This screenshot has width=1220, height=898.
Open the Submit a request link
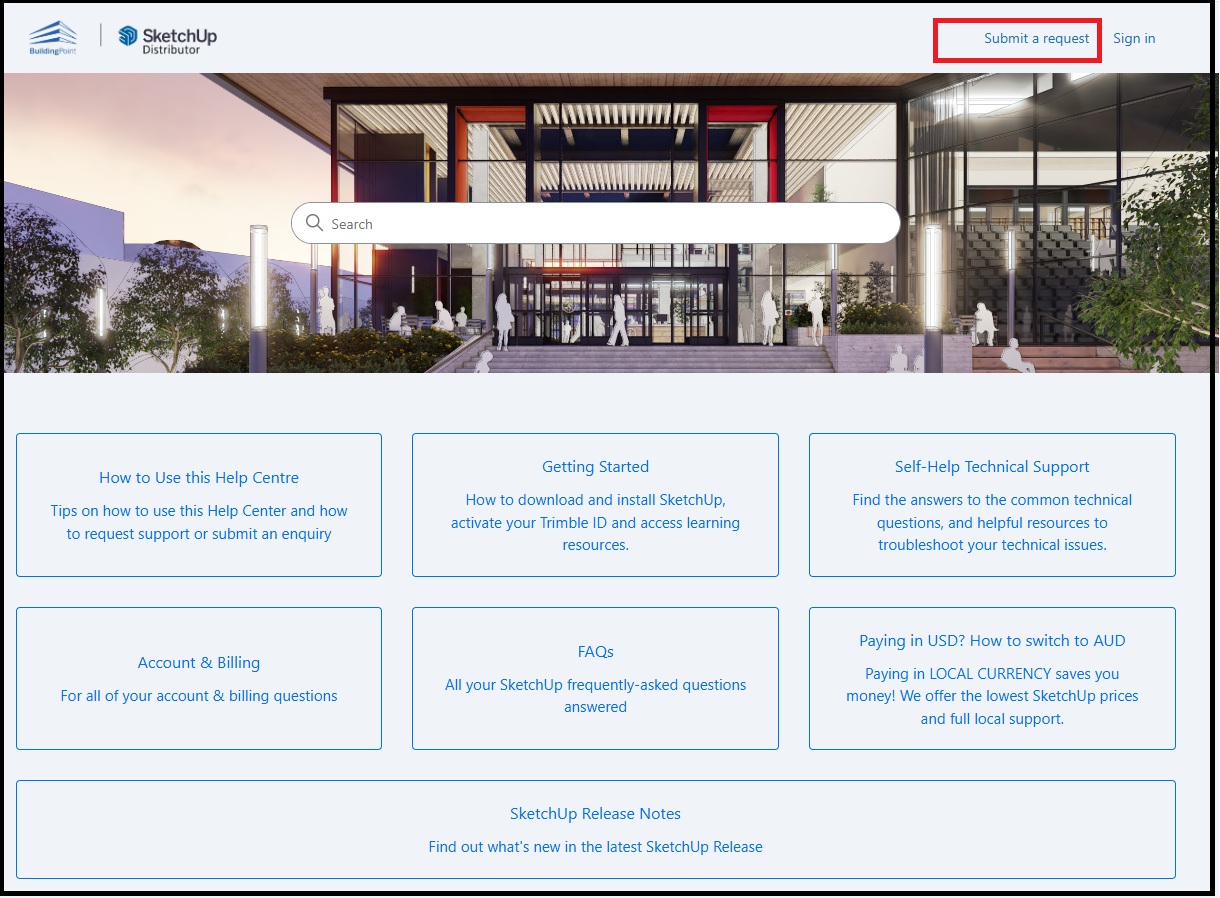(x=1036, y=39)
